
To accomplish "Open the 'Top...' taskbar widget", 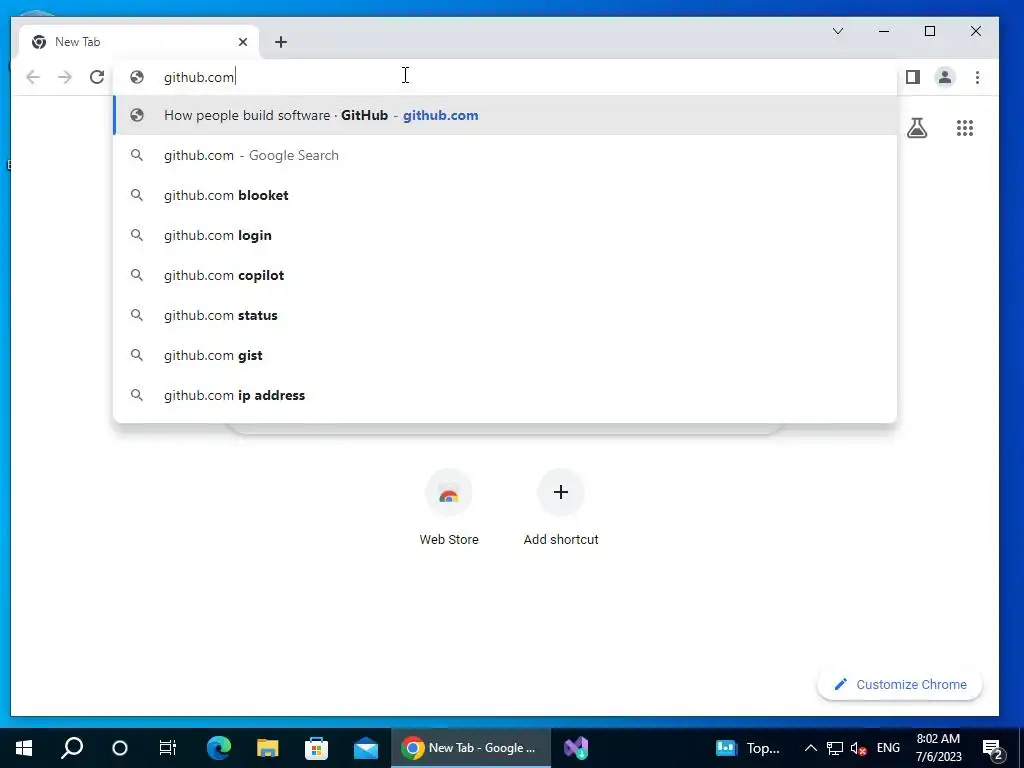I will [x=748, y=748].
